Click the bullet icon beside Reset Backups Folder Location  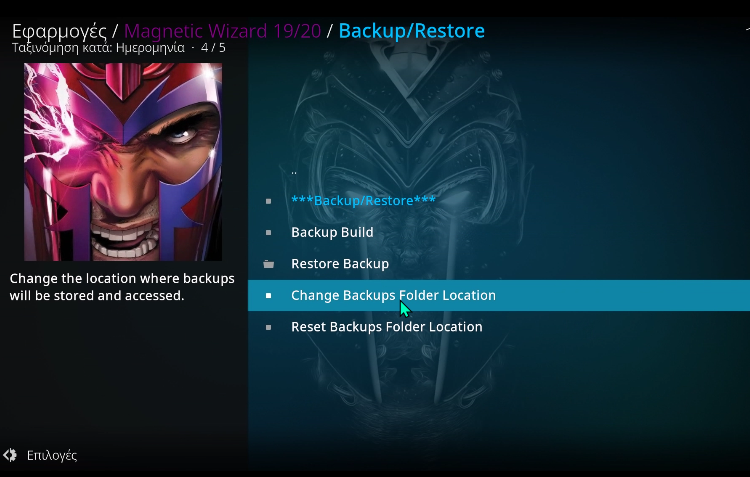tap(269, 327)
